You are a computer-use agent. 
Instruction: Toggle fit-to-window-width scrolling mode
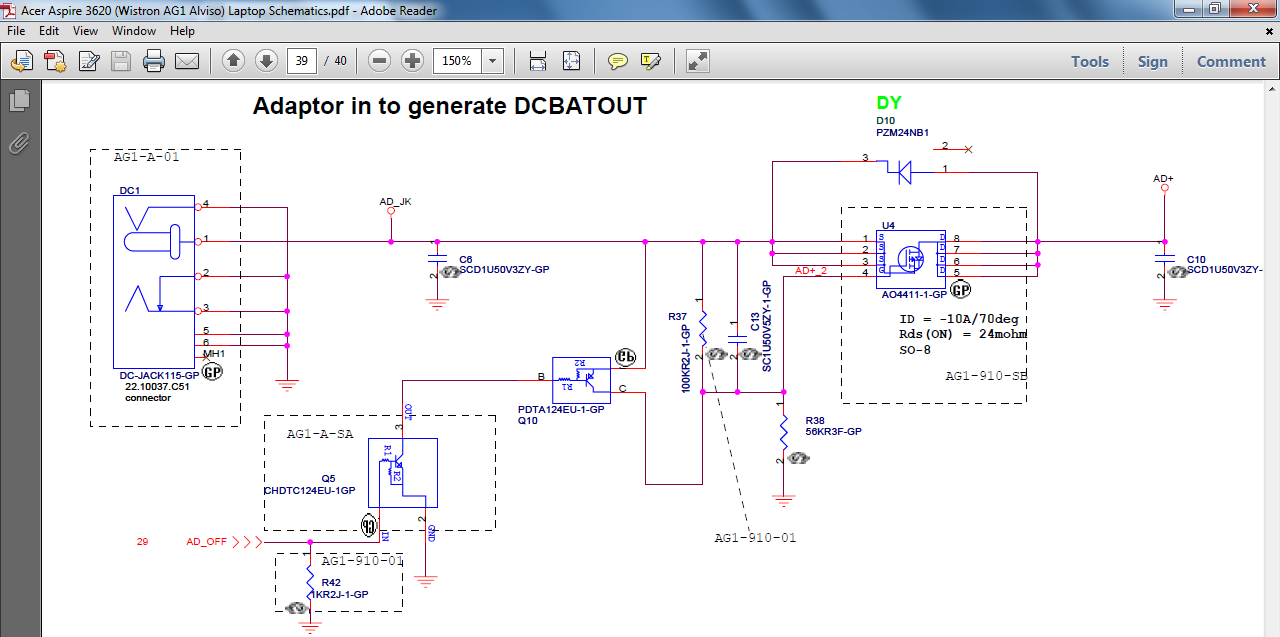(538, 61)
